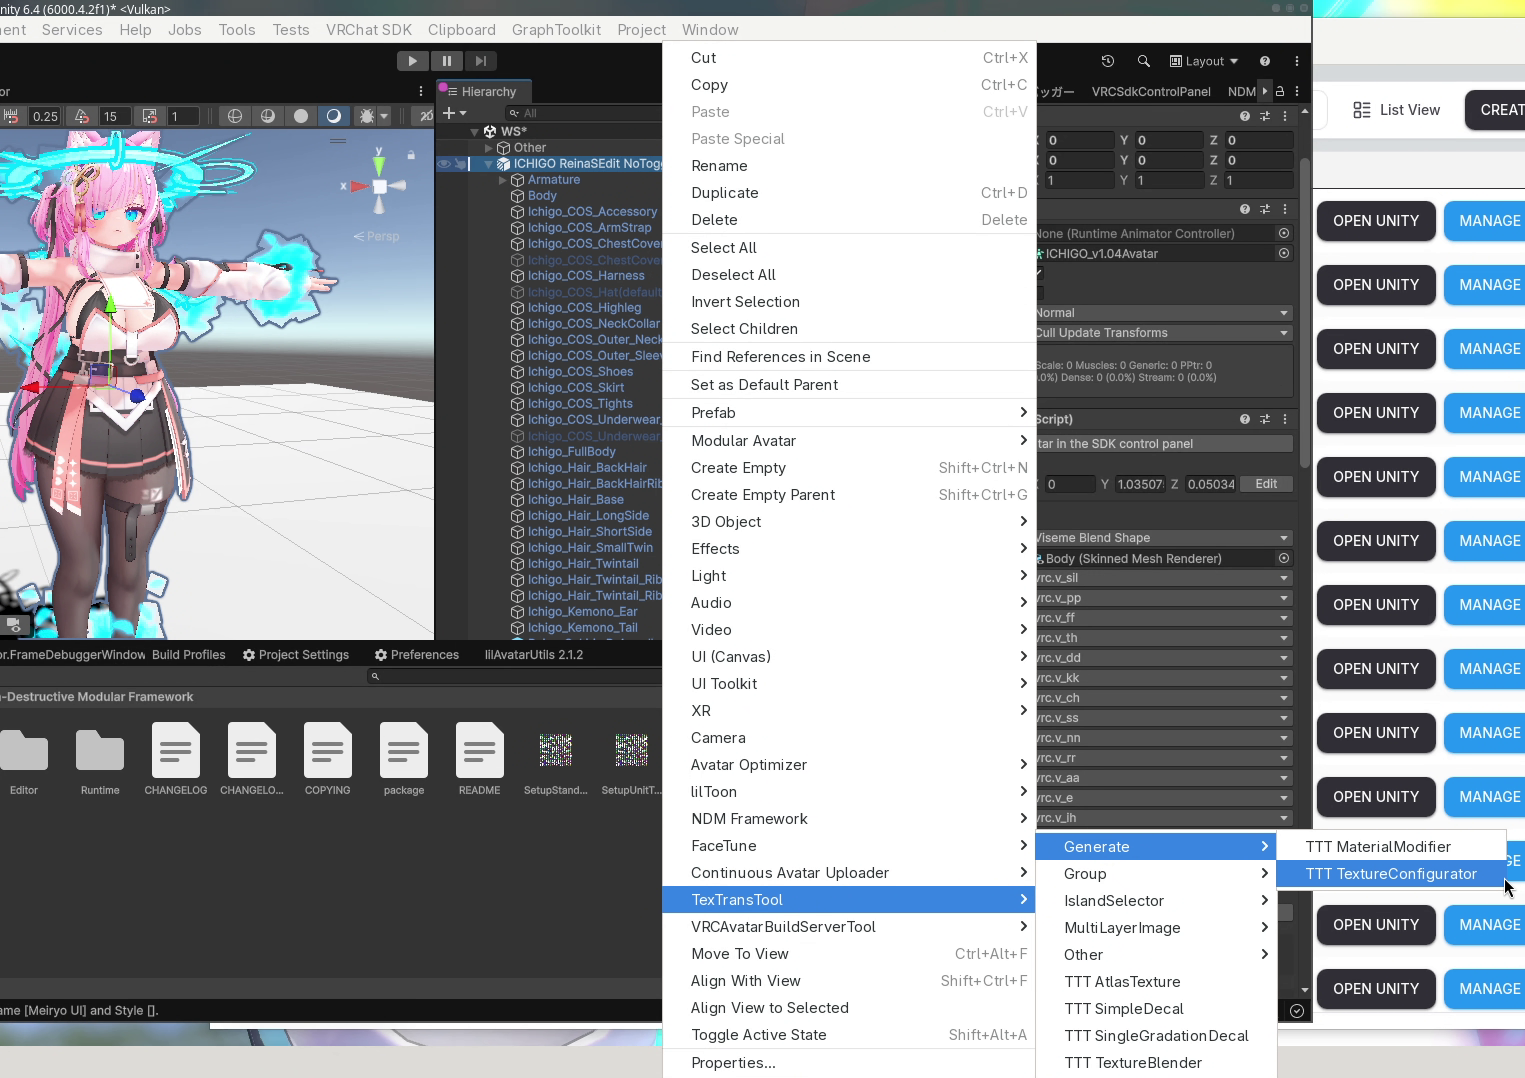Select Ichigo_COS_Skirt in Hierarchy
Image resolution: width=1525 pixels, height=1078 pixels.
(576, 388)
